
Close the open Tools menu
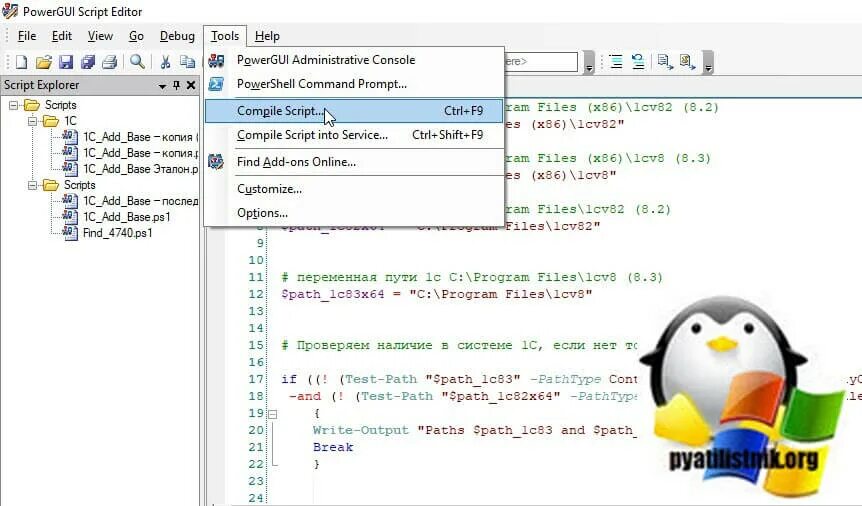click(x=225, y=36)
